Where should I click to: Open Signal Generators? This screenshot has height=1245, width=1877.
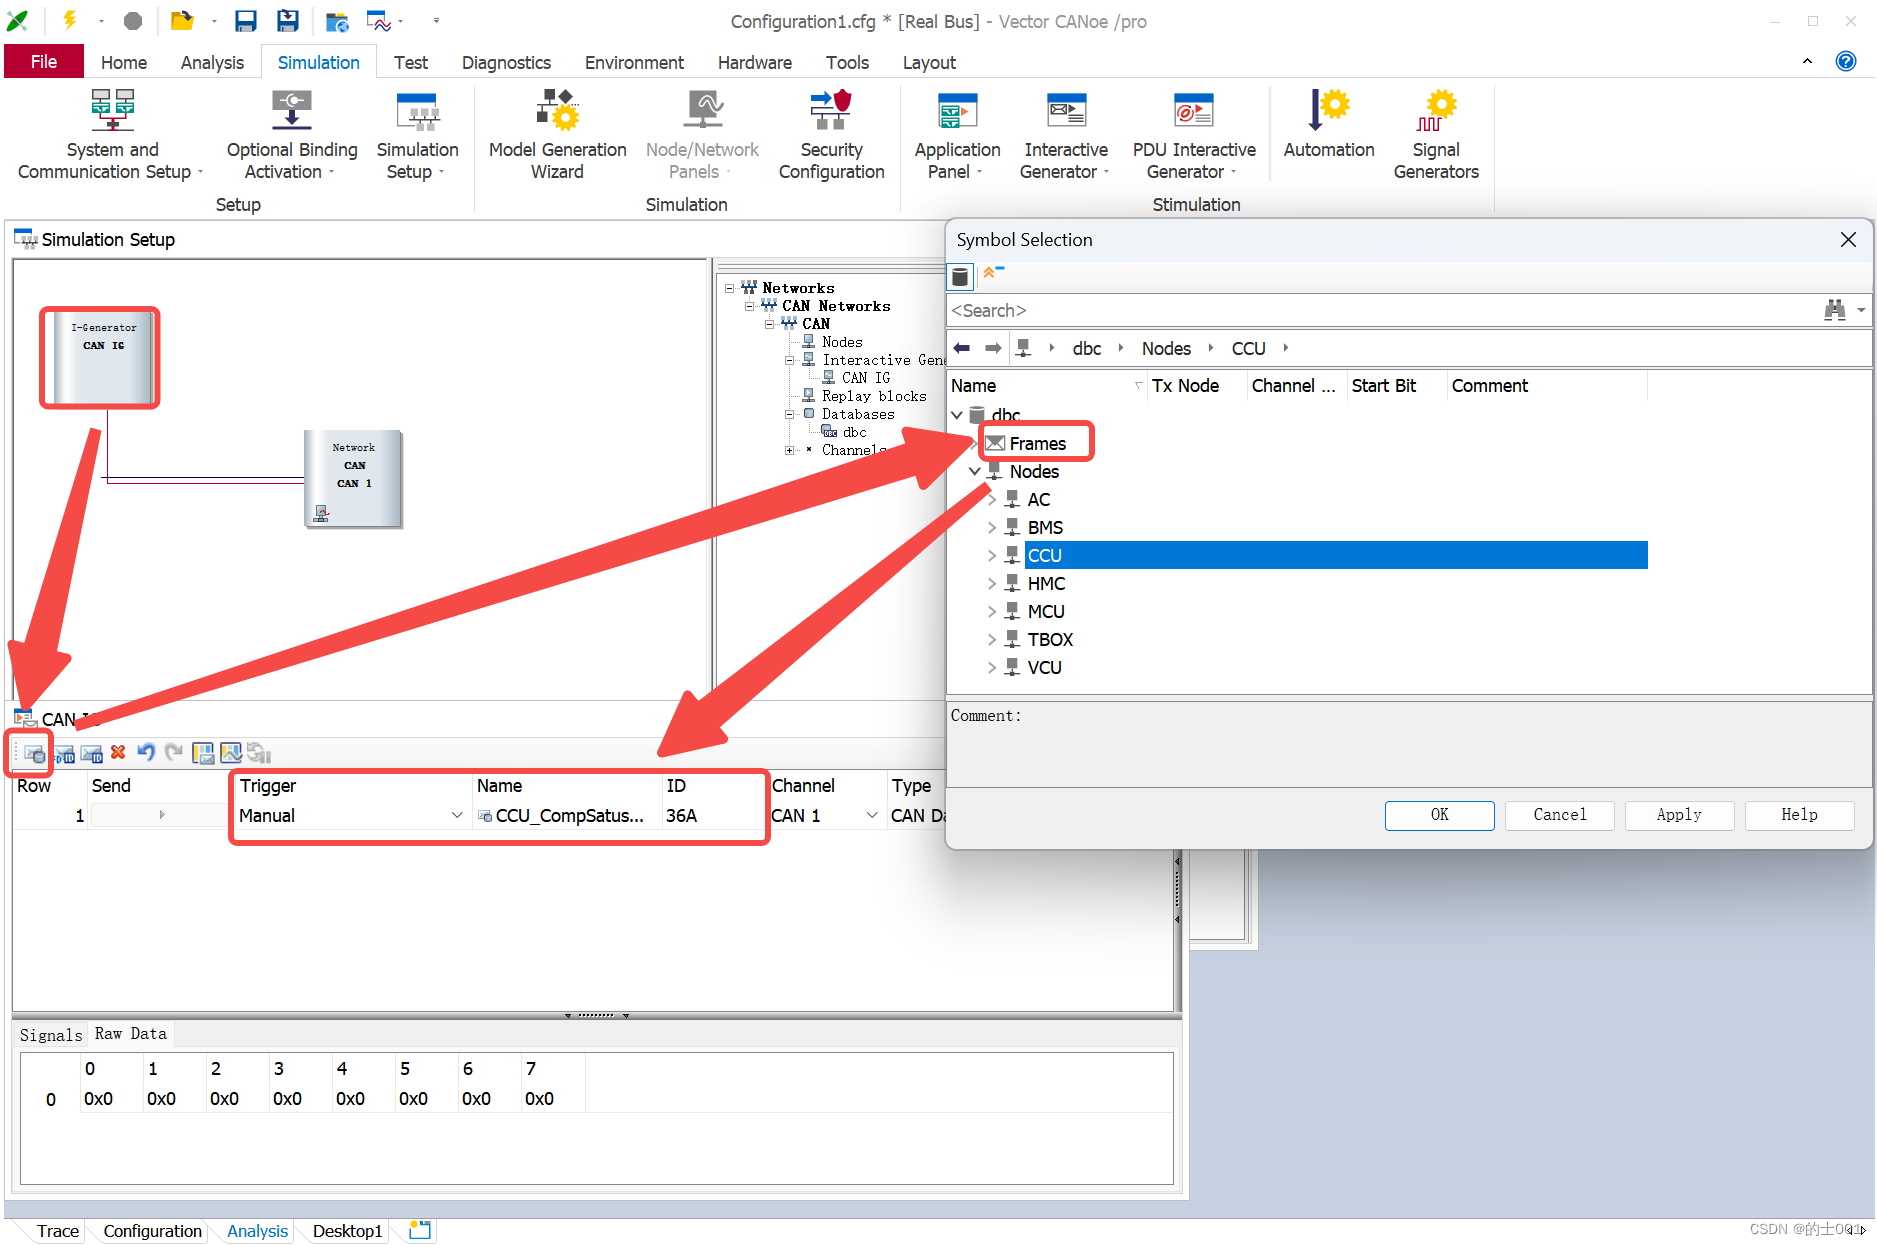pos(1436,136)
